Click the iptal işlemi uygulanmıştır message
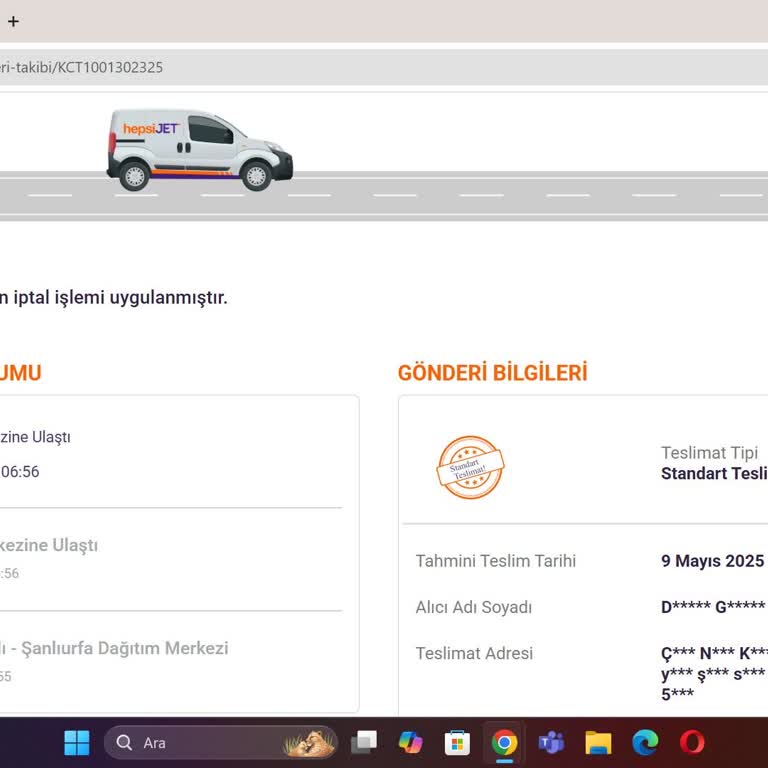 tap(114, 297)
